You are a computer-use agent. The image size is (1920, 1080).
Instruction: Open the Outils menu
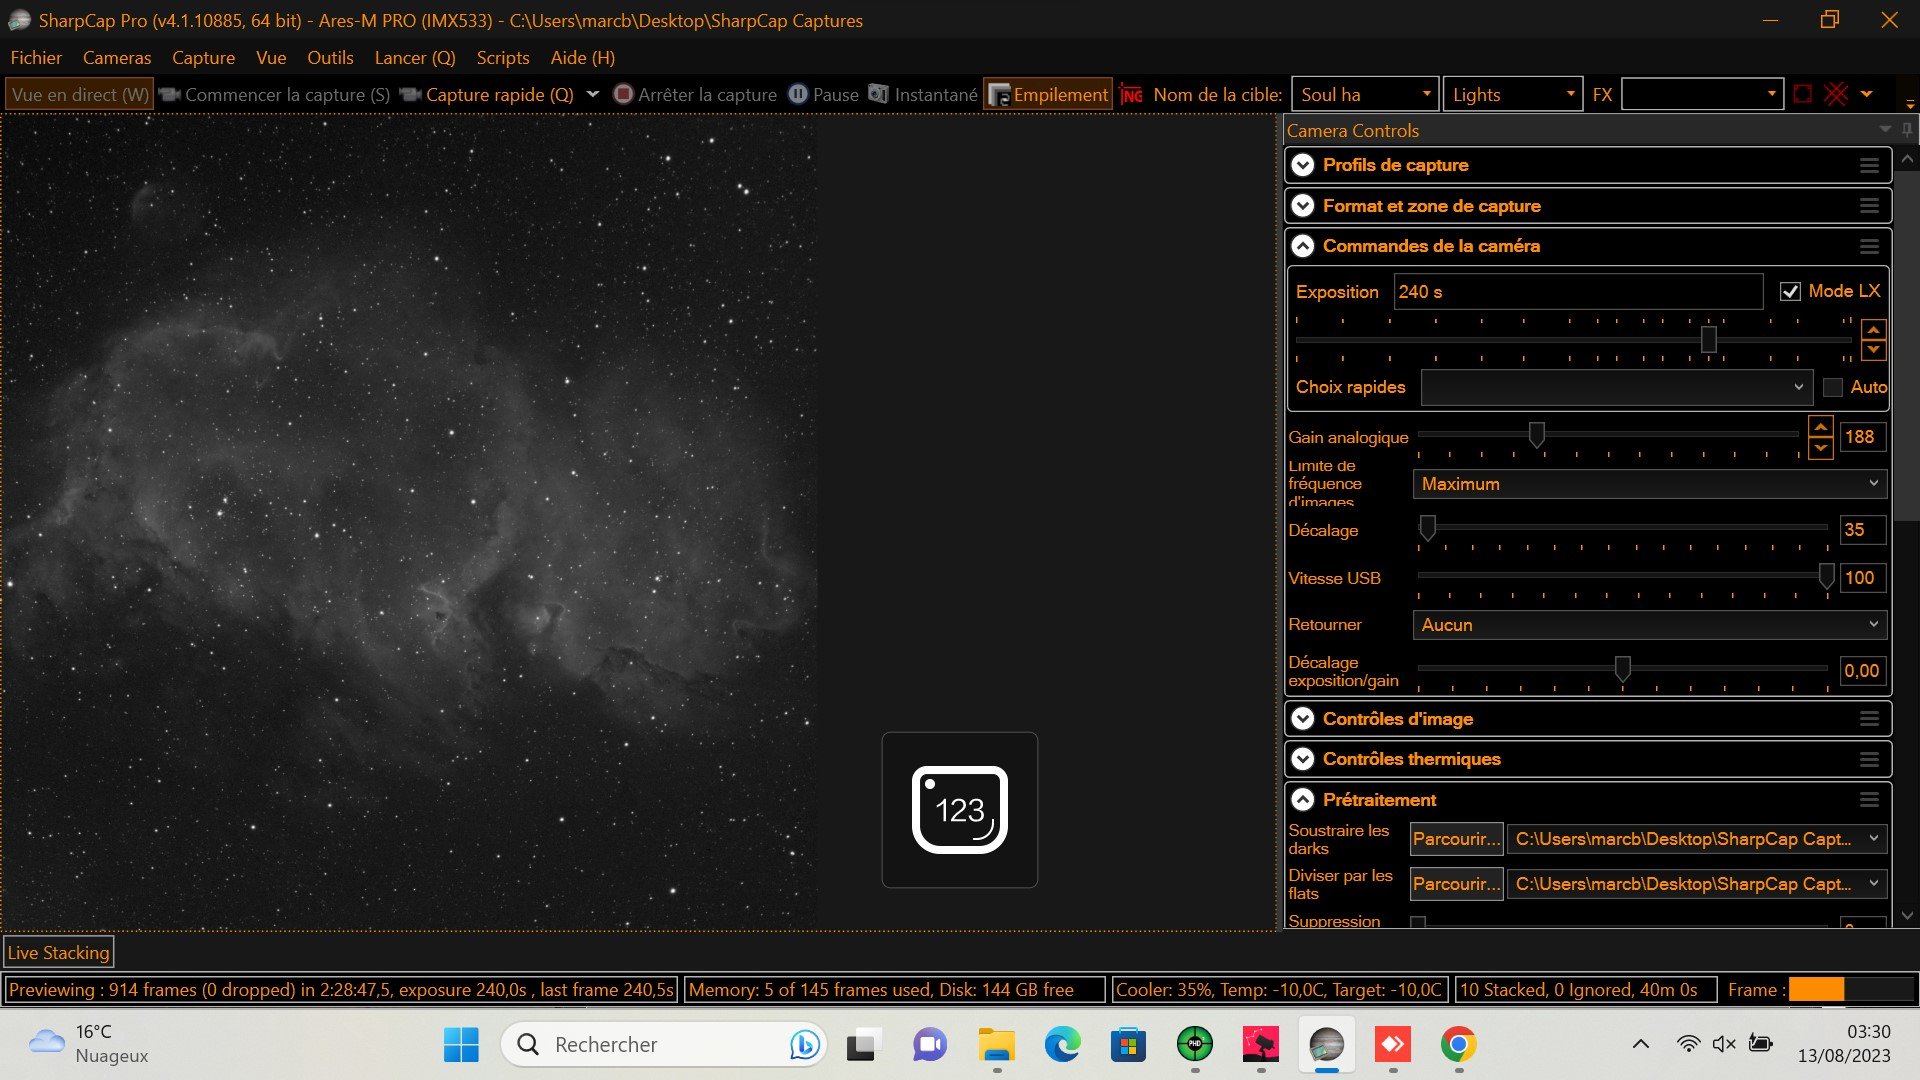pyautogui.click(x=330, y=58)
